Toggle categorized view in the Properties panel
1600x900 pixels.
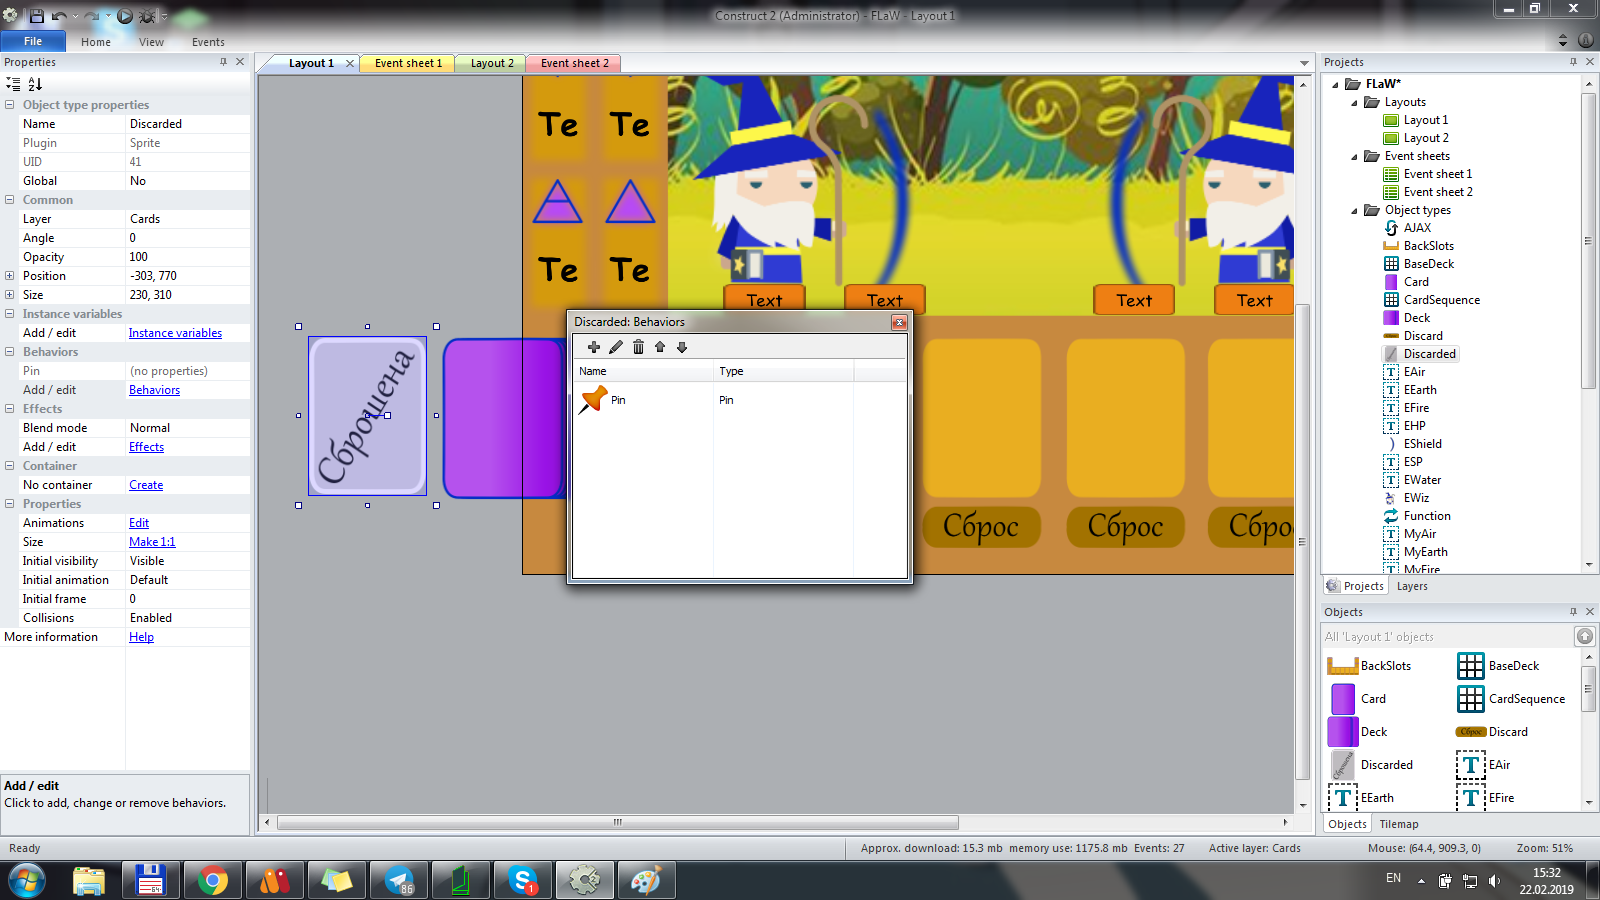coord(13,84)
